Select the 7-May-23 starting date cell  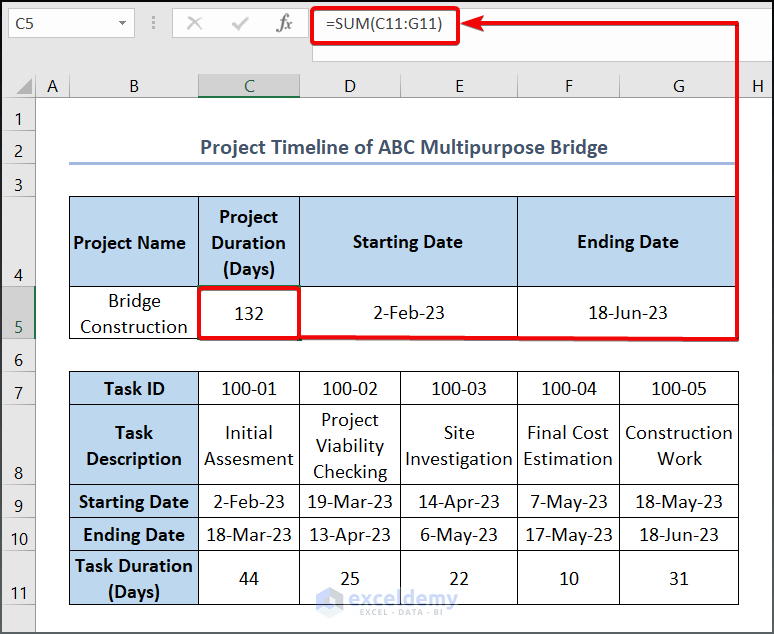click(x=569, y=501)
